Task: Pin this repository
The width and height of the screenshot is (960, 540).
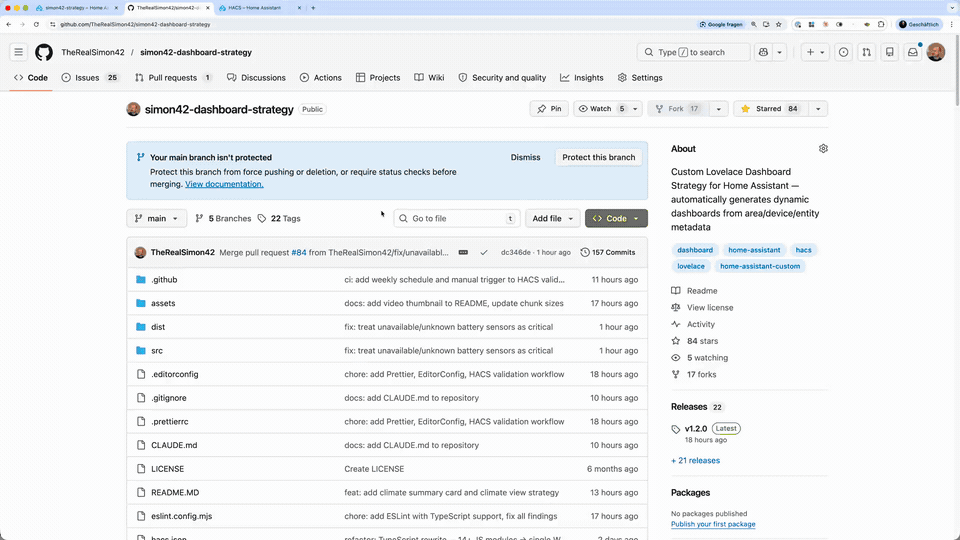Action: (549, 109)
